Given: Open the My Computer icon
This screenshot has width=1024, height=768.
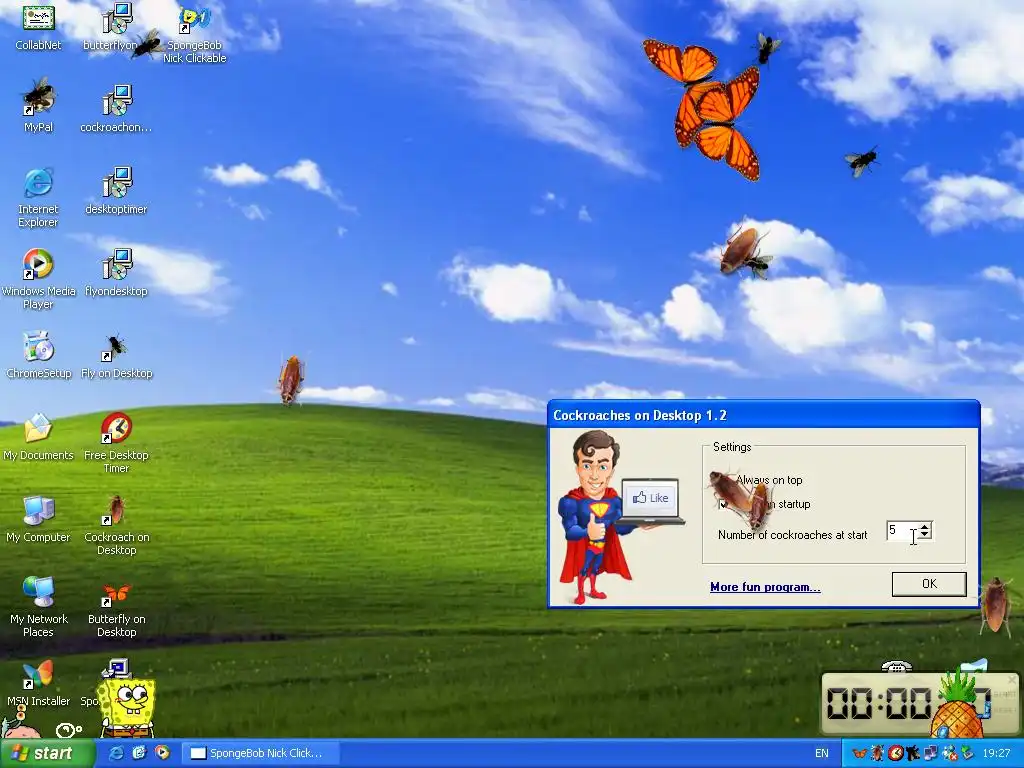Looking at the screenshot, I should coord(39,519).
